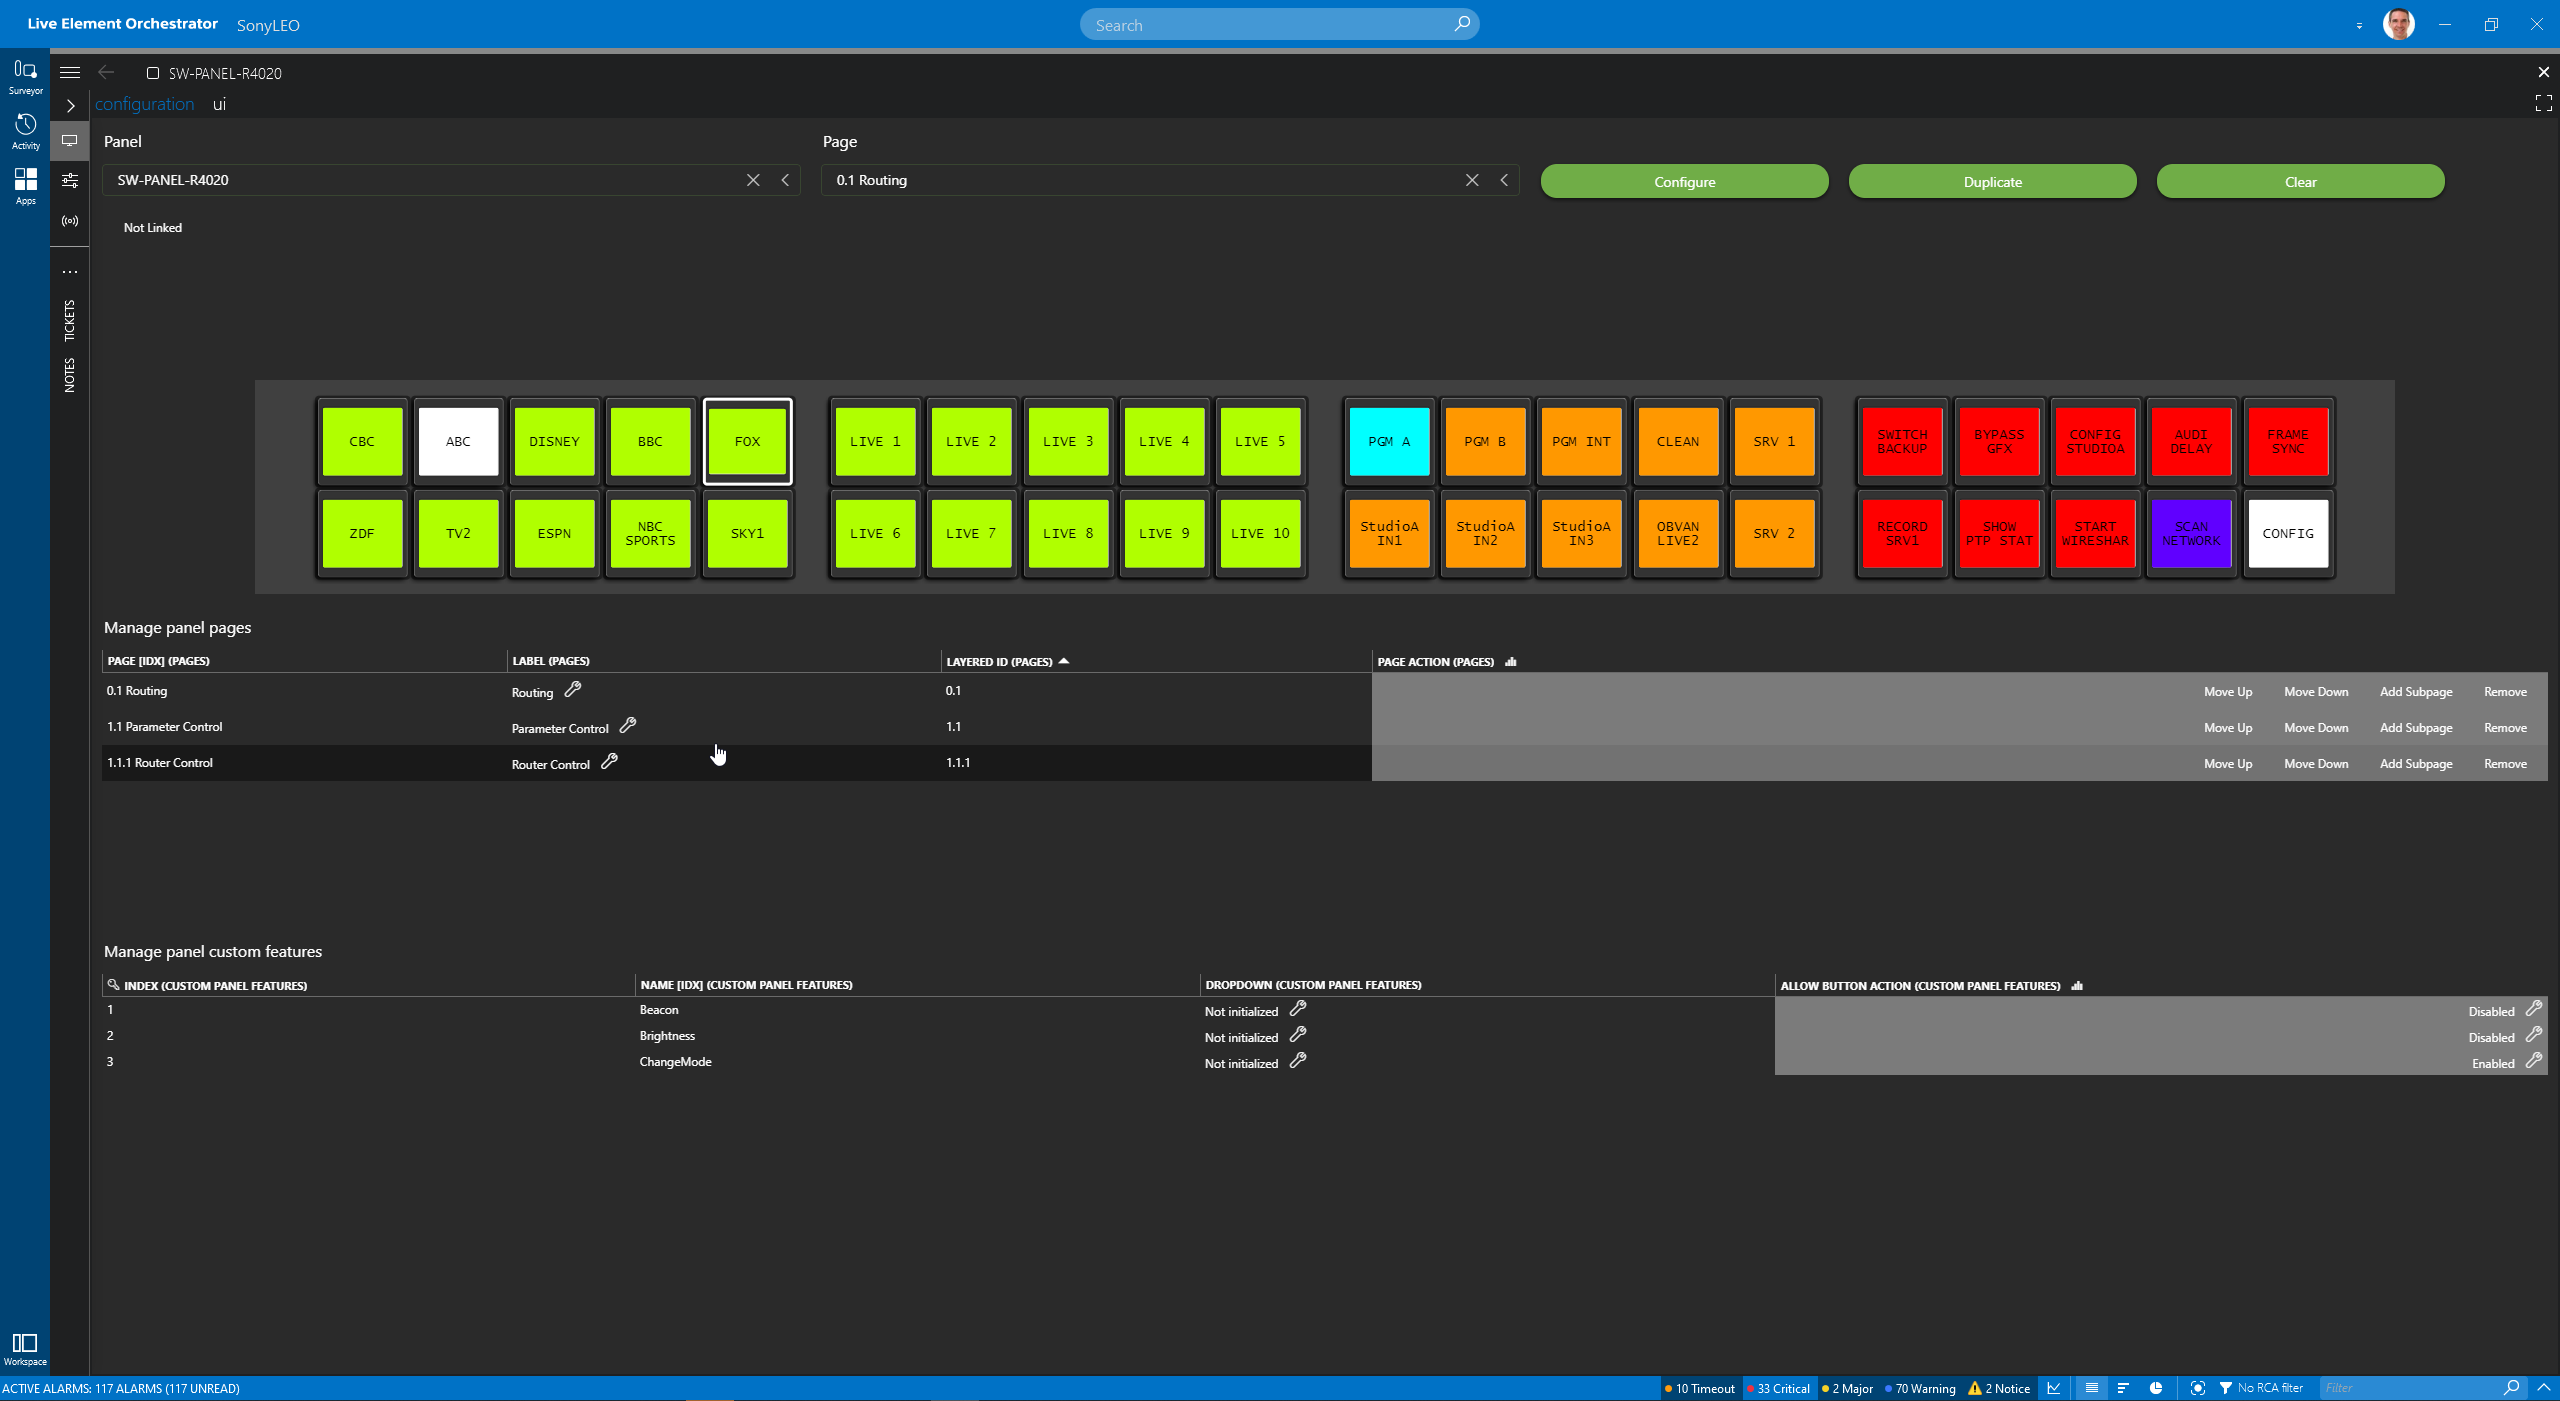Click the Clear button

click(2300, 181)
